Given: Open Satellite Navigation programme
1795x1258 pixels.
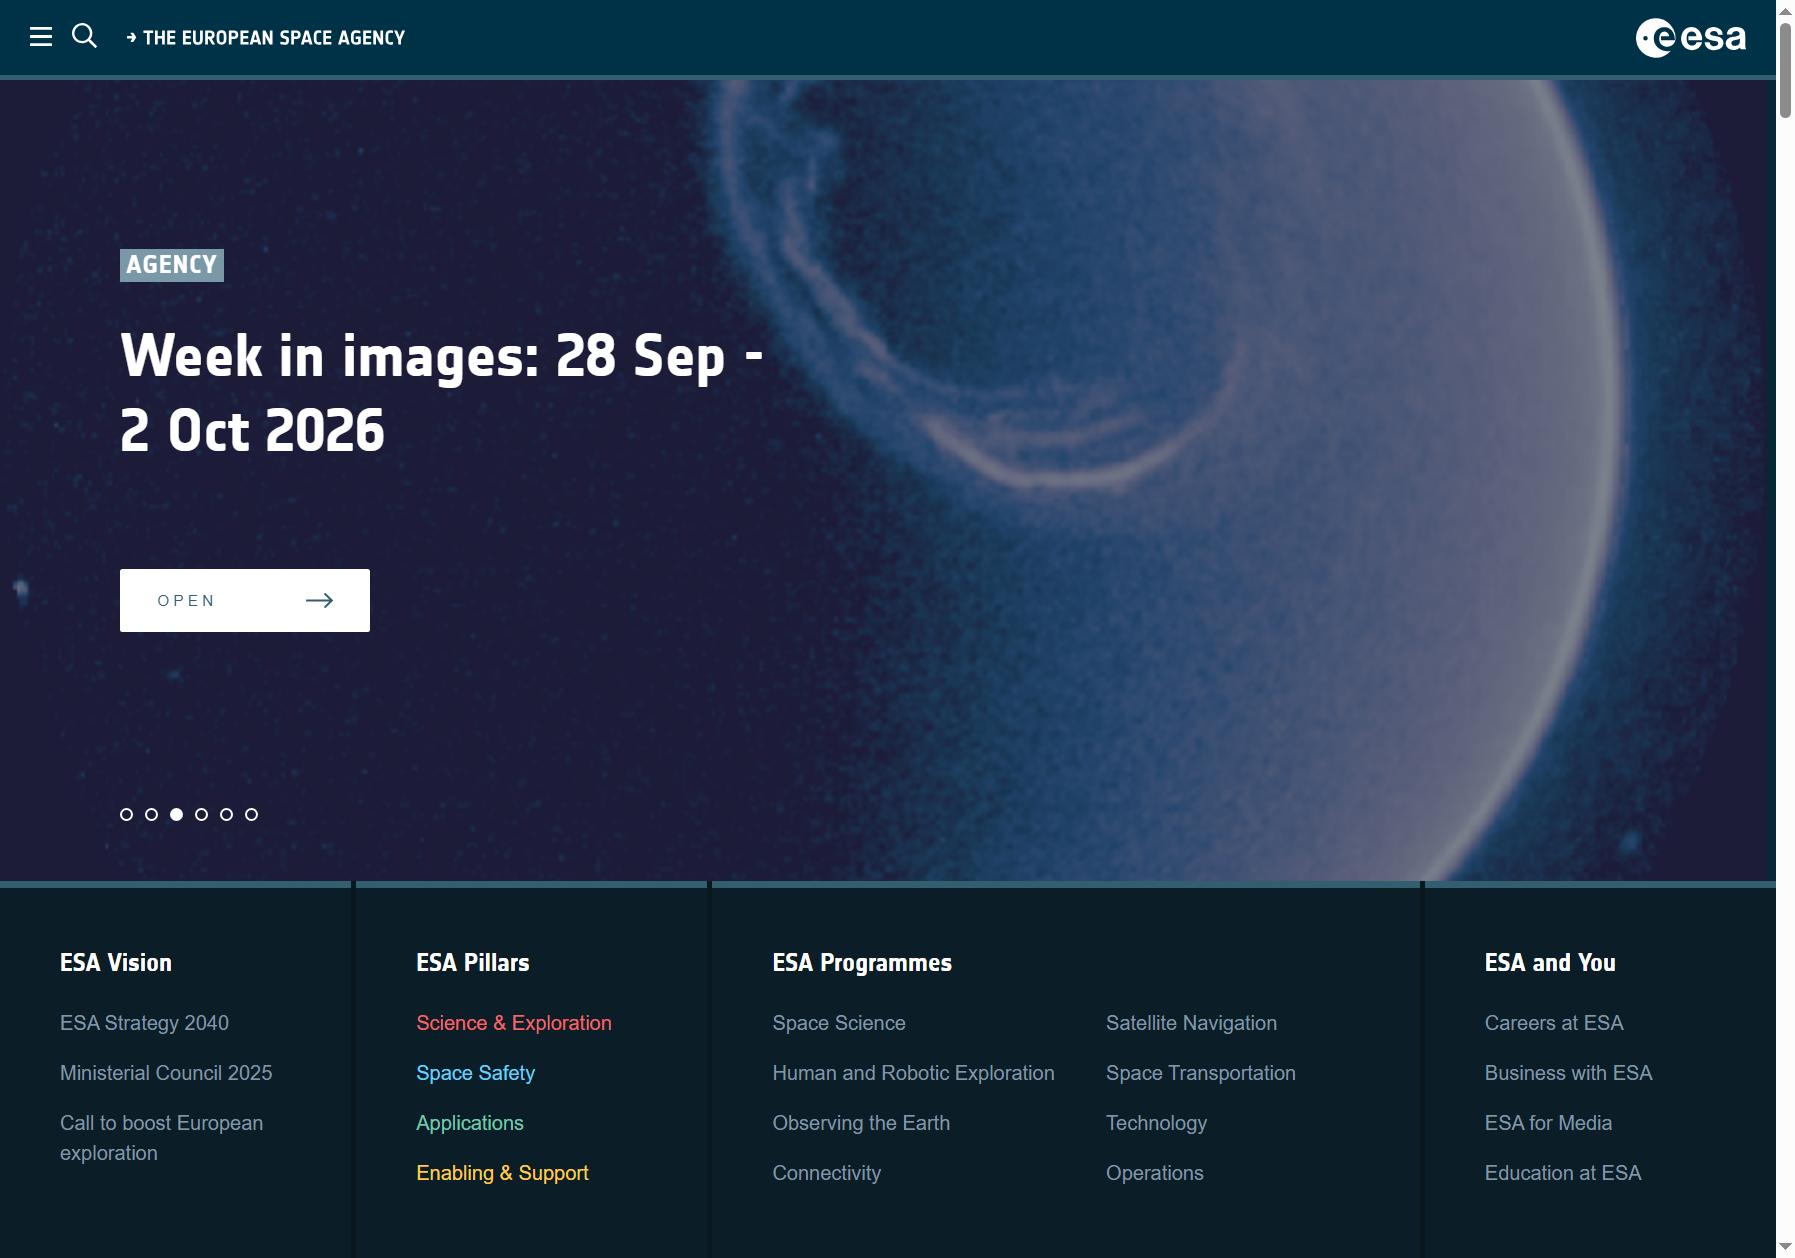Looking at the screenshot, I should 1191,1023.
